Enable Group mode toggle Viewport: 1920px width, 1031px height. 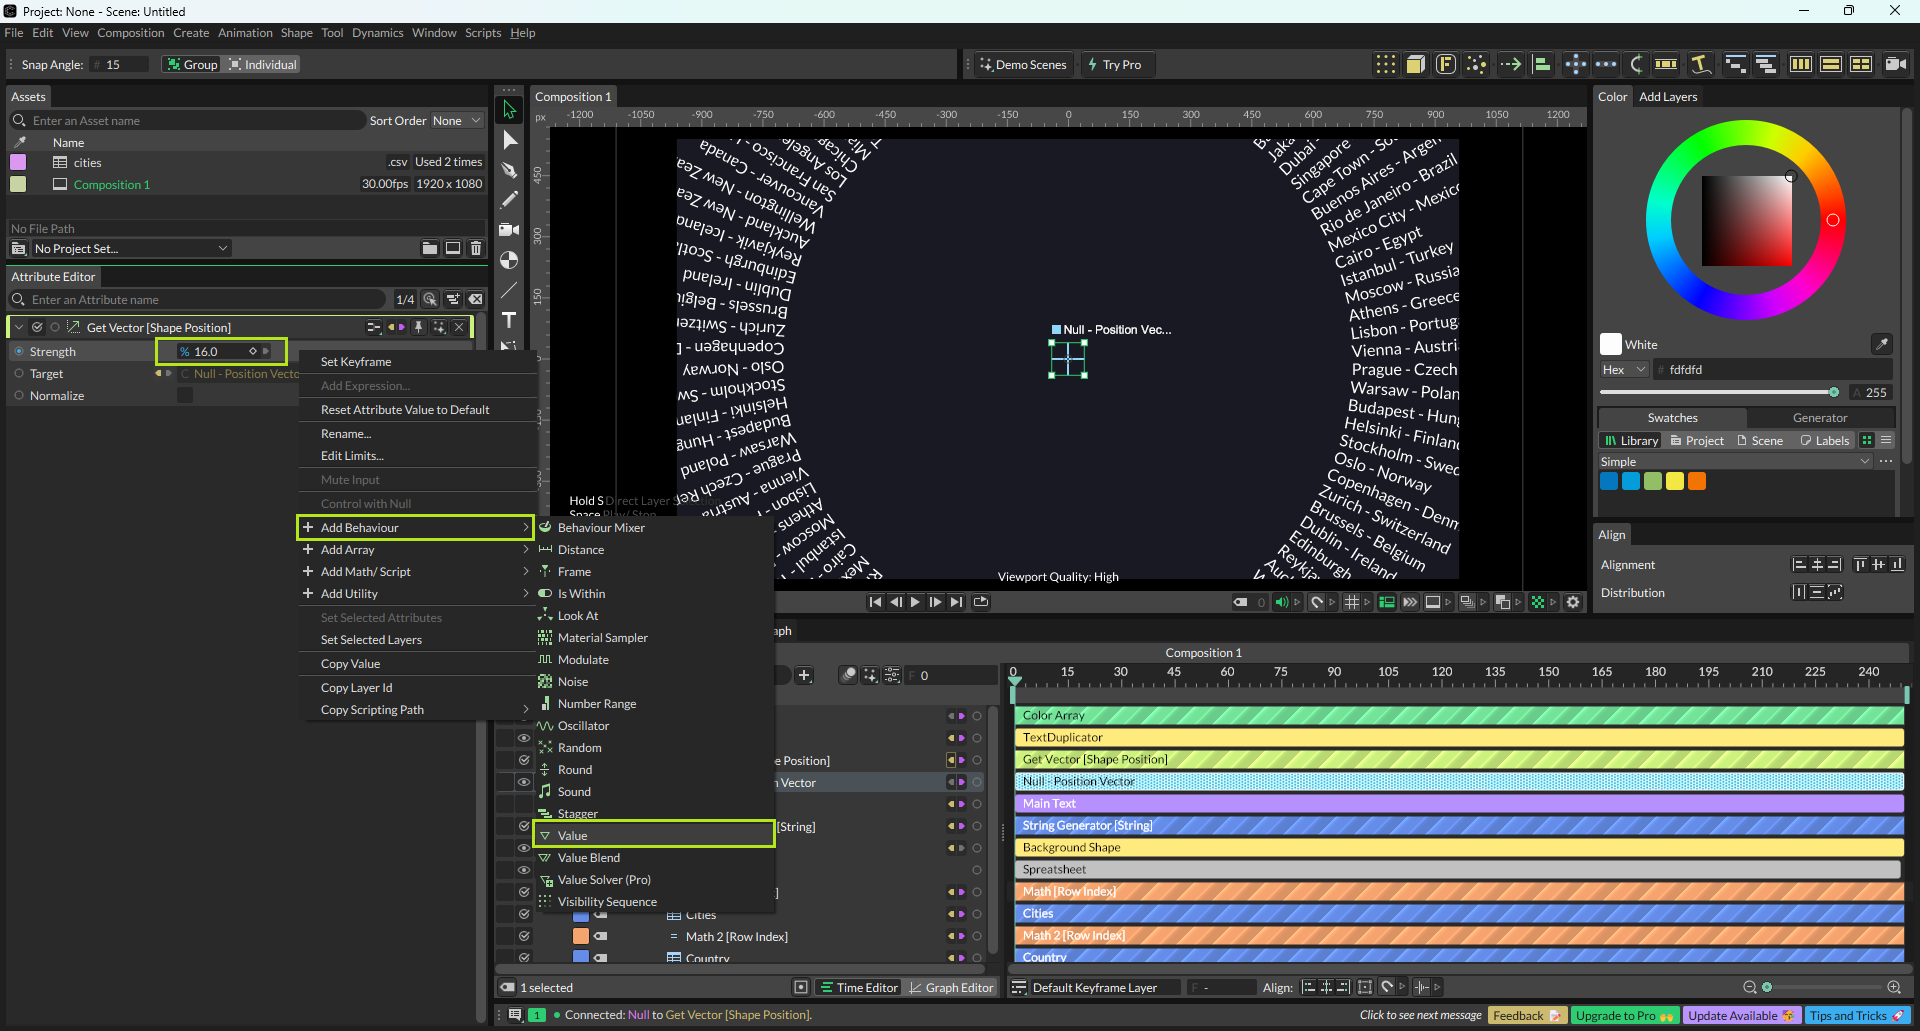pyautogui.click(x=191, y=65)
